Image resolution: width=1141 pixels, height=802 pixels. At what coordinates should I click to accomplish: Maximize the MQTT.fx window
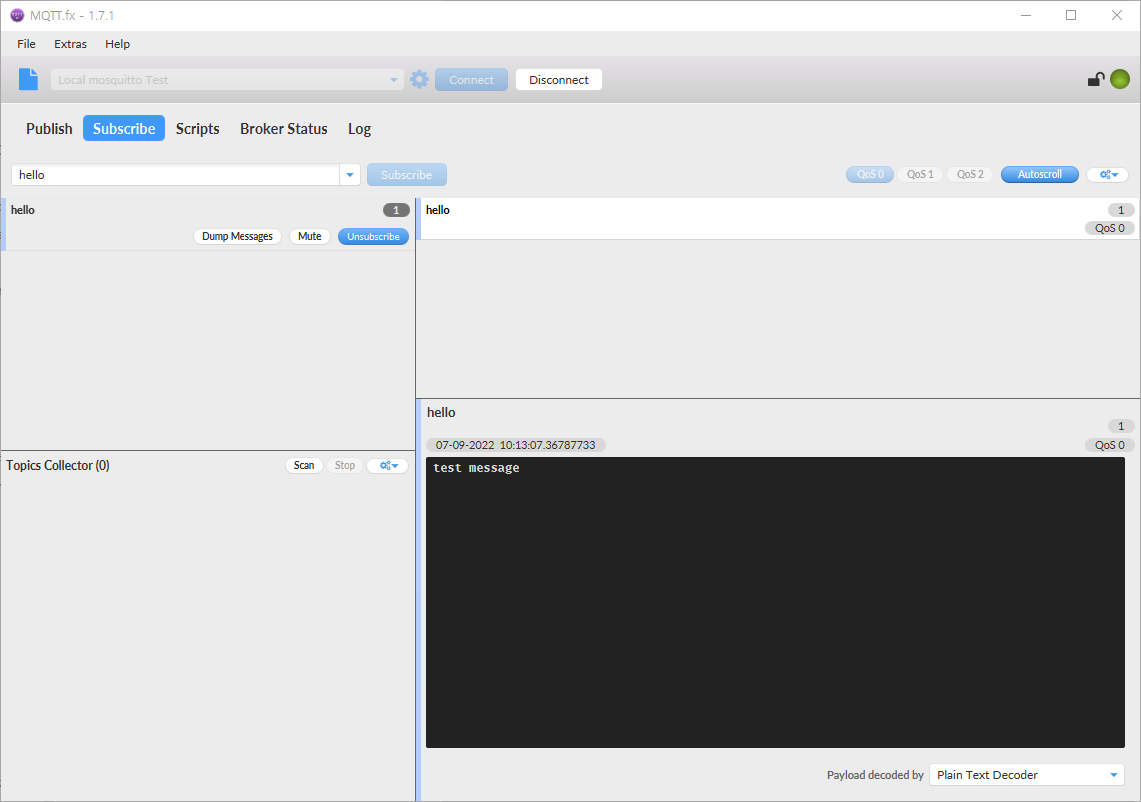point(1071,15)
